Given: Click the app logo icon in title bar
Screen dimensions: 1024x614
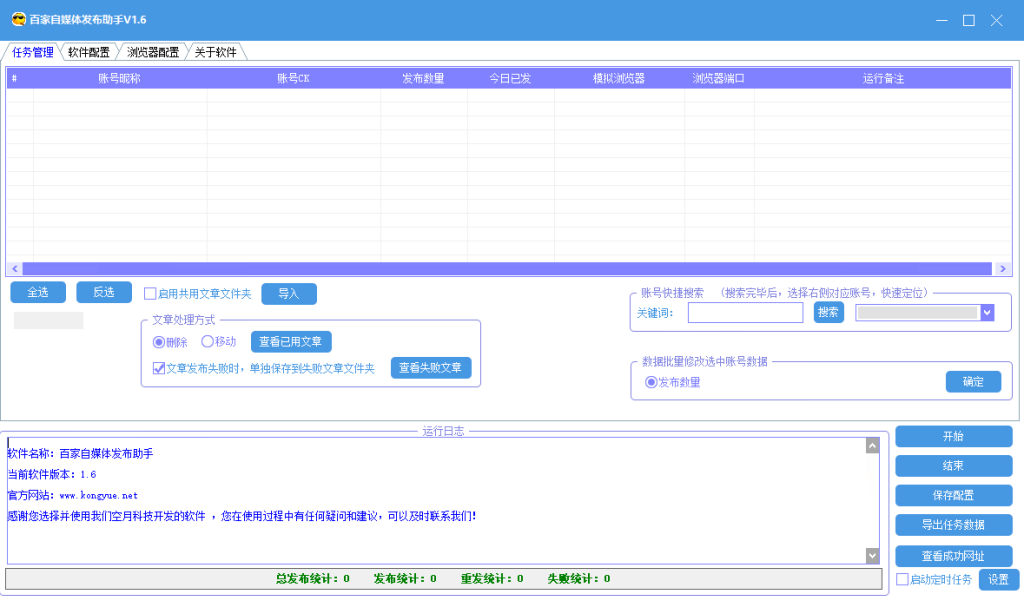Looking at the screenshot, I should pyautogui.click(x=18, y=20).
